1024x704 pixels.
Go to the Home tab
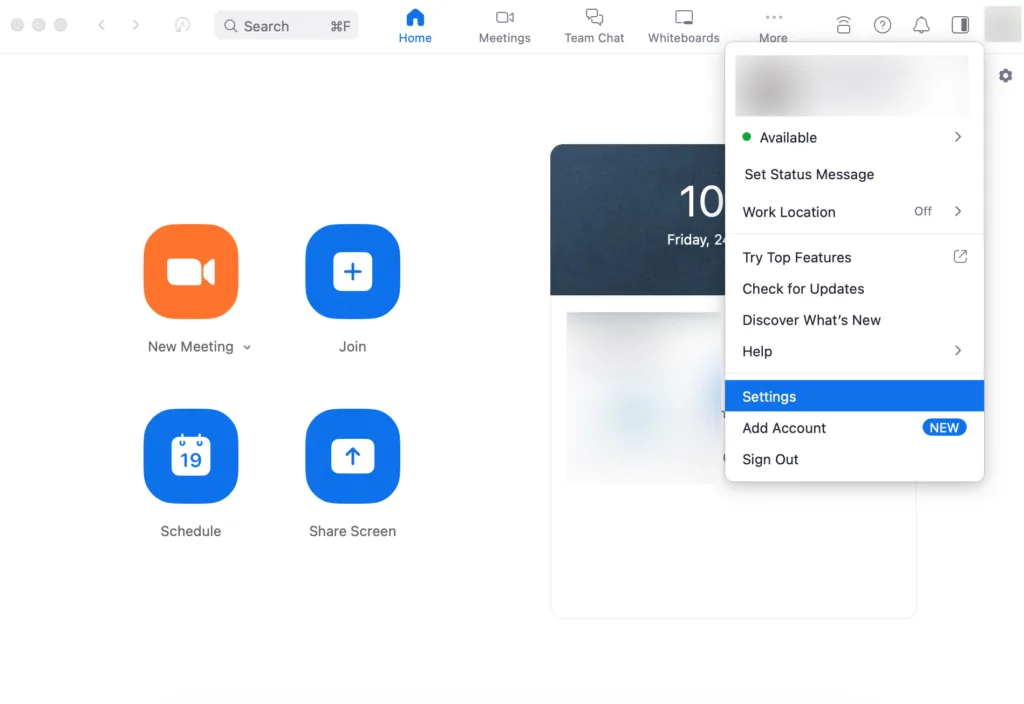(415, 26)
